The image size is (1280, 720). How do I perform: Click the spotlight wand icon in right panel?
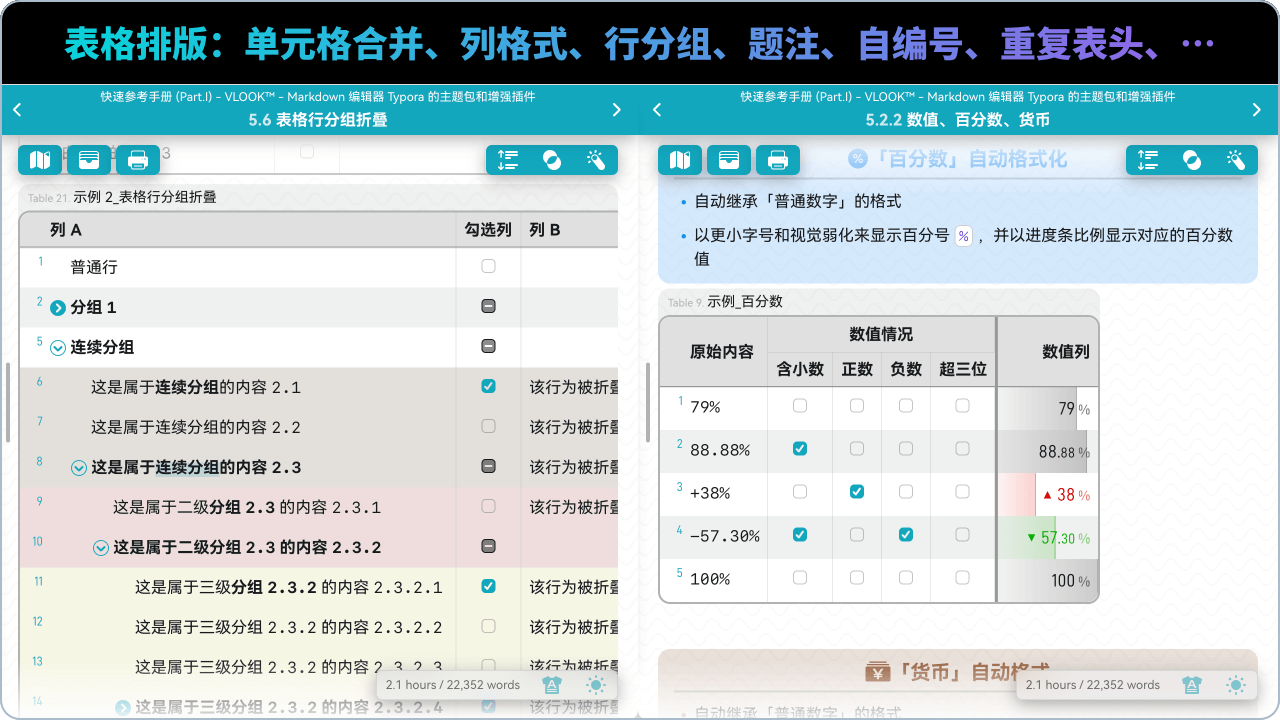(1236, 160)
